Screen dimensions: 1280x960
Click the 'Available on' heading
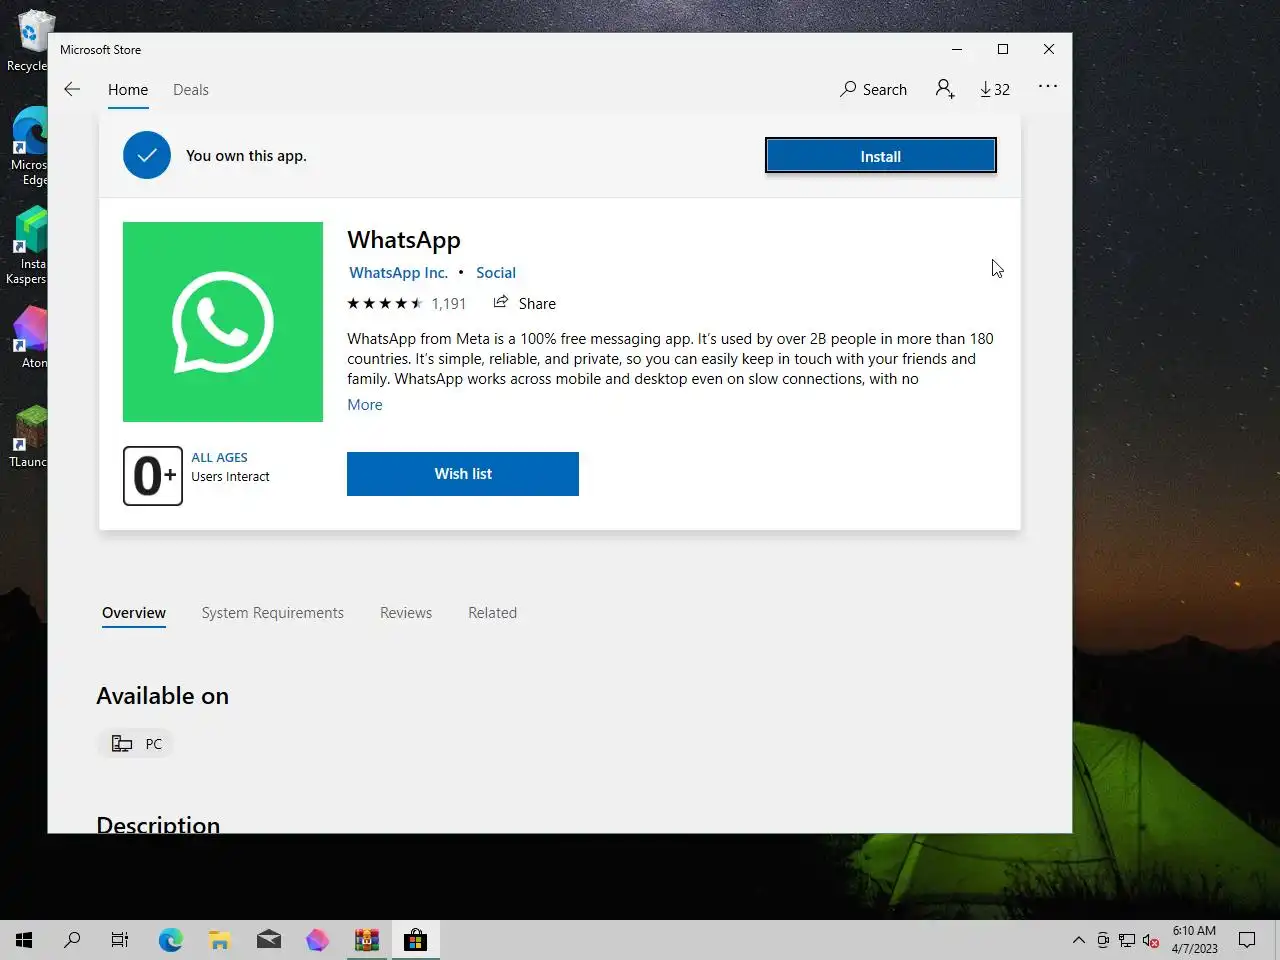(163, 696)
